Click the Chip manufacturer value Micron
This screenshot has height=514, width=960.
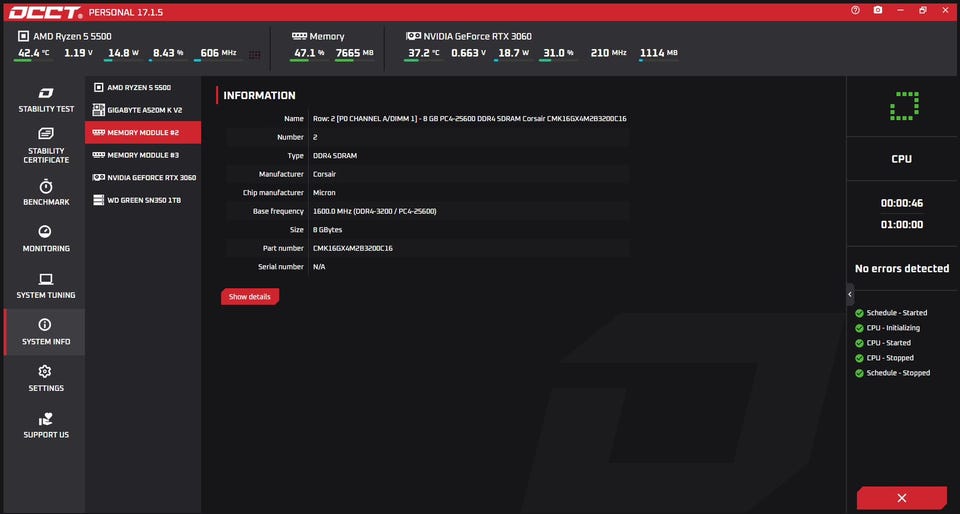(x=324, y=193)
